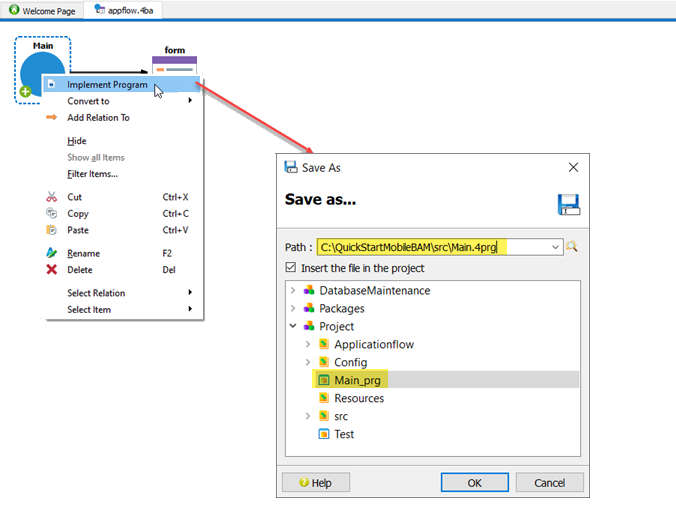This screenshot has width=676, height=522.
Task: Click the Implement Program document icon
Action: 51,84
